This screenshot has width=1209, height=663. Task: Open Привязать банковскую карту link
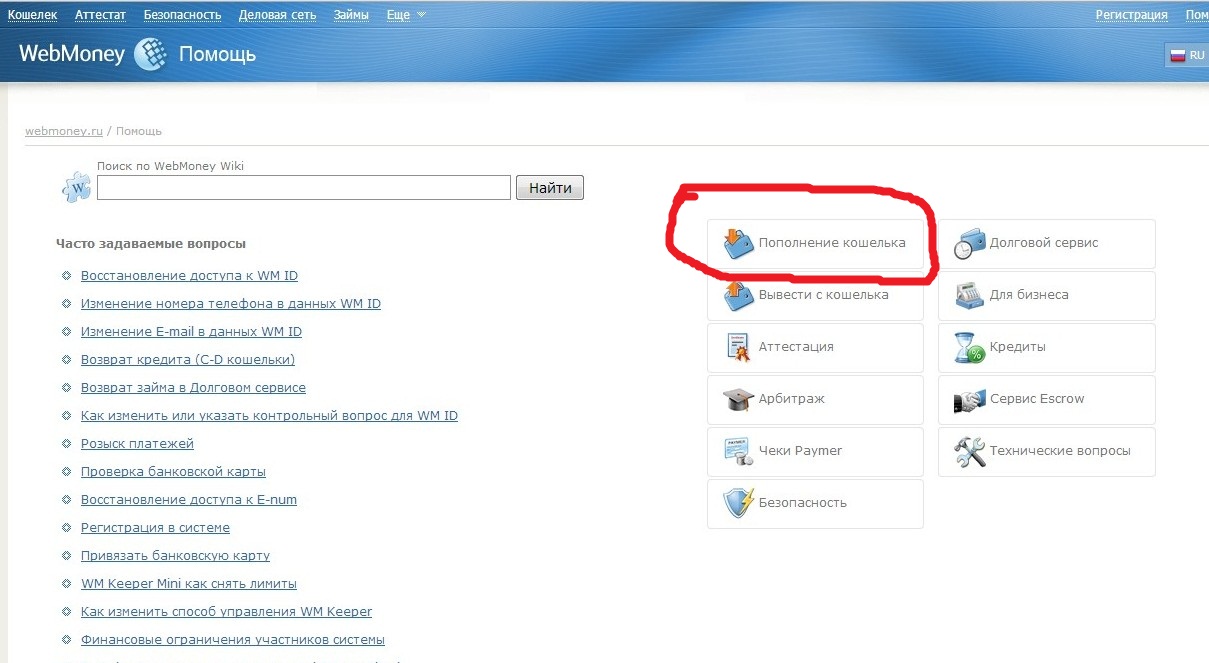click(175, 556)
